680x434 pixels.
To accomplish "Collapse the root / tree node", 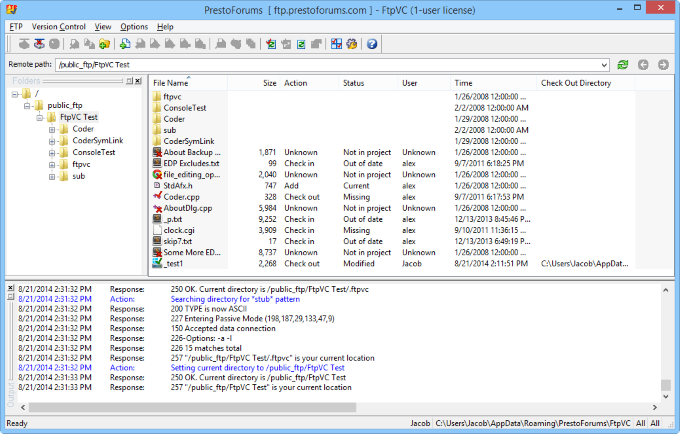I will click(15, 94).
